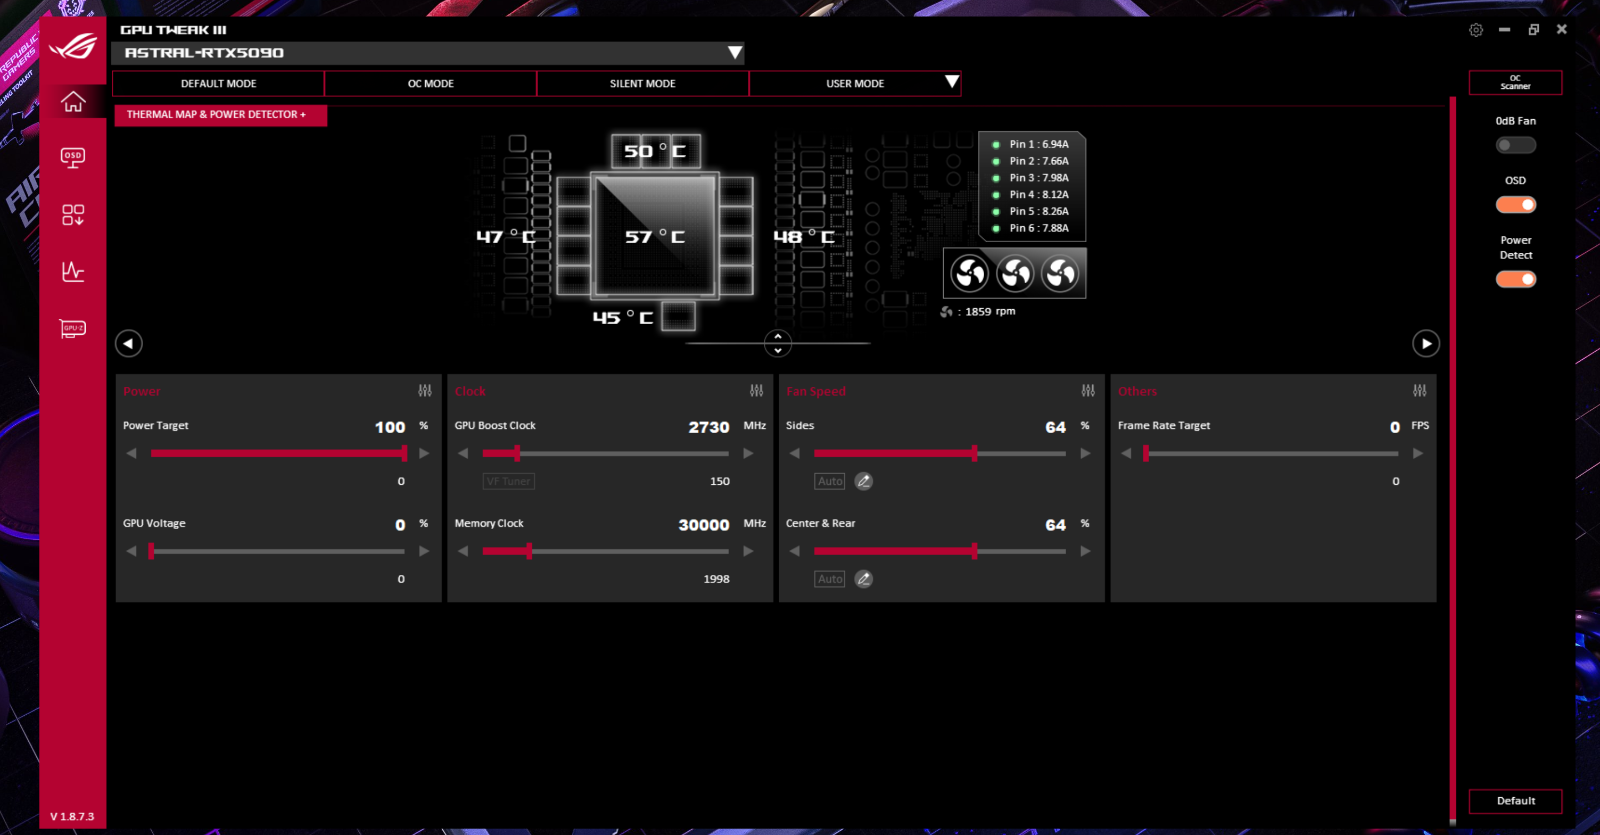
Task: Disable the Power Detect switch
Action: point(1516,279)
